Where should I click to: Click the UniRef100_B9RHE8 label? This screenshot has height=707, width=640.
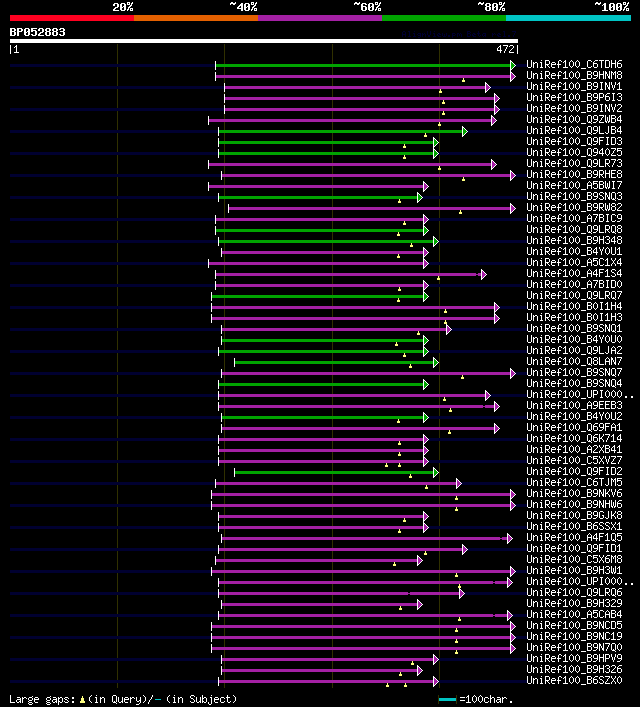tap(574, 174)
